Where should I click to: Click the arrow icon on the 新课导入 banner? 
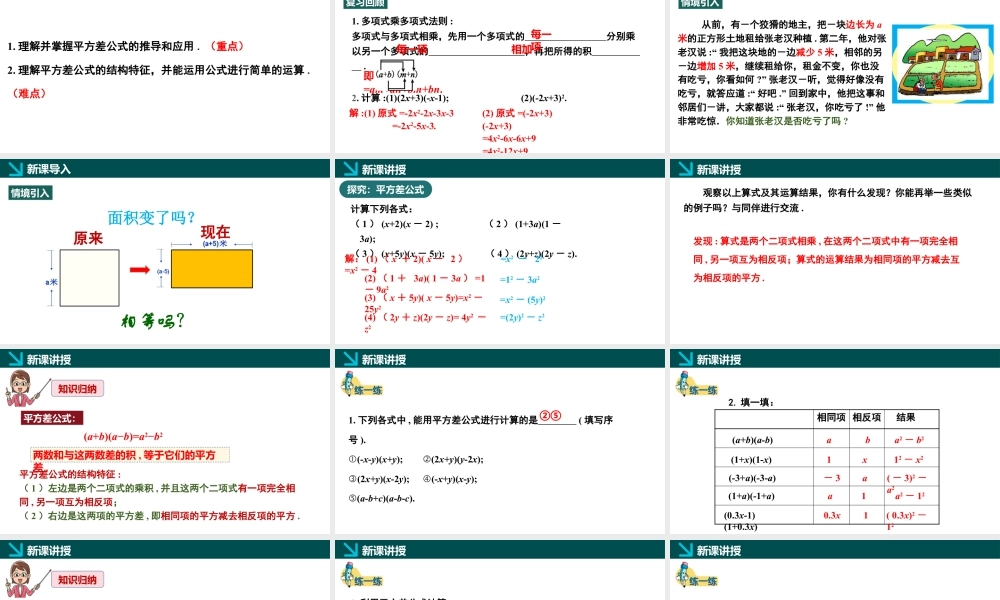(14, 168)
